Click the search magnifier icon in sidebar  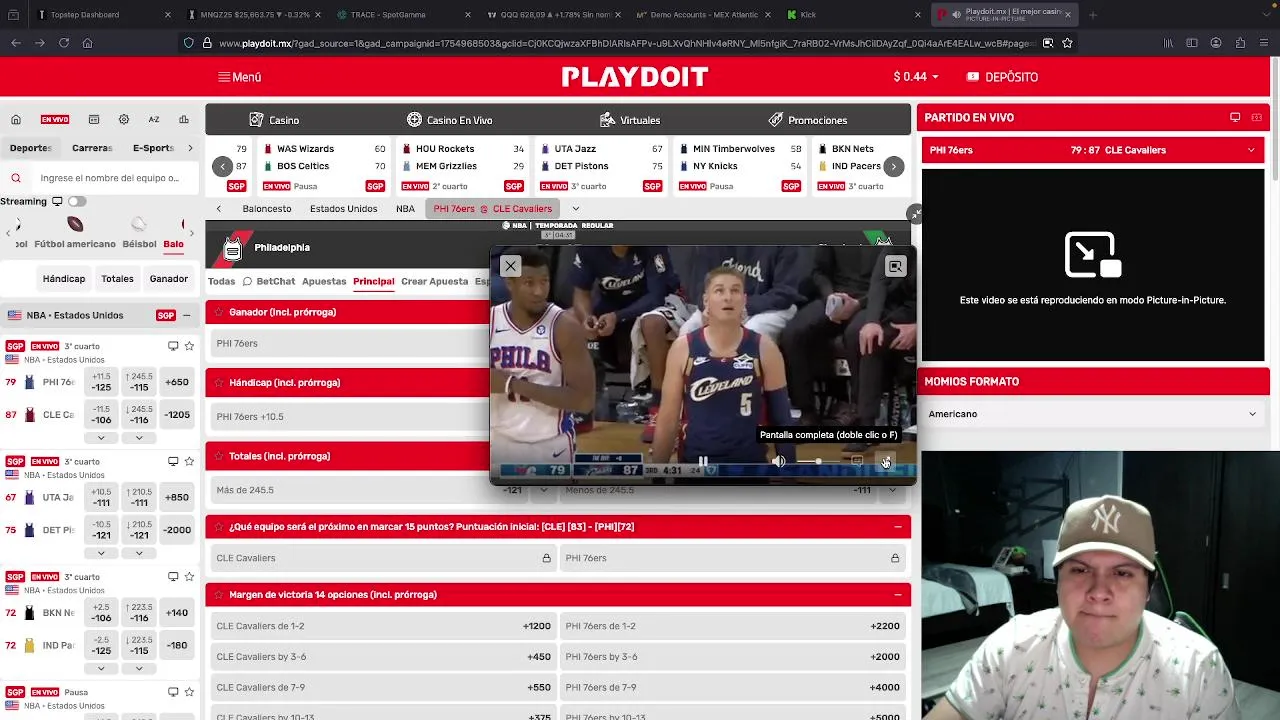[16, 178]
